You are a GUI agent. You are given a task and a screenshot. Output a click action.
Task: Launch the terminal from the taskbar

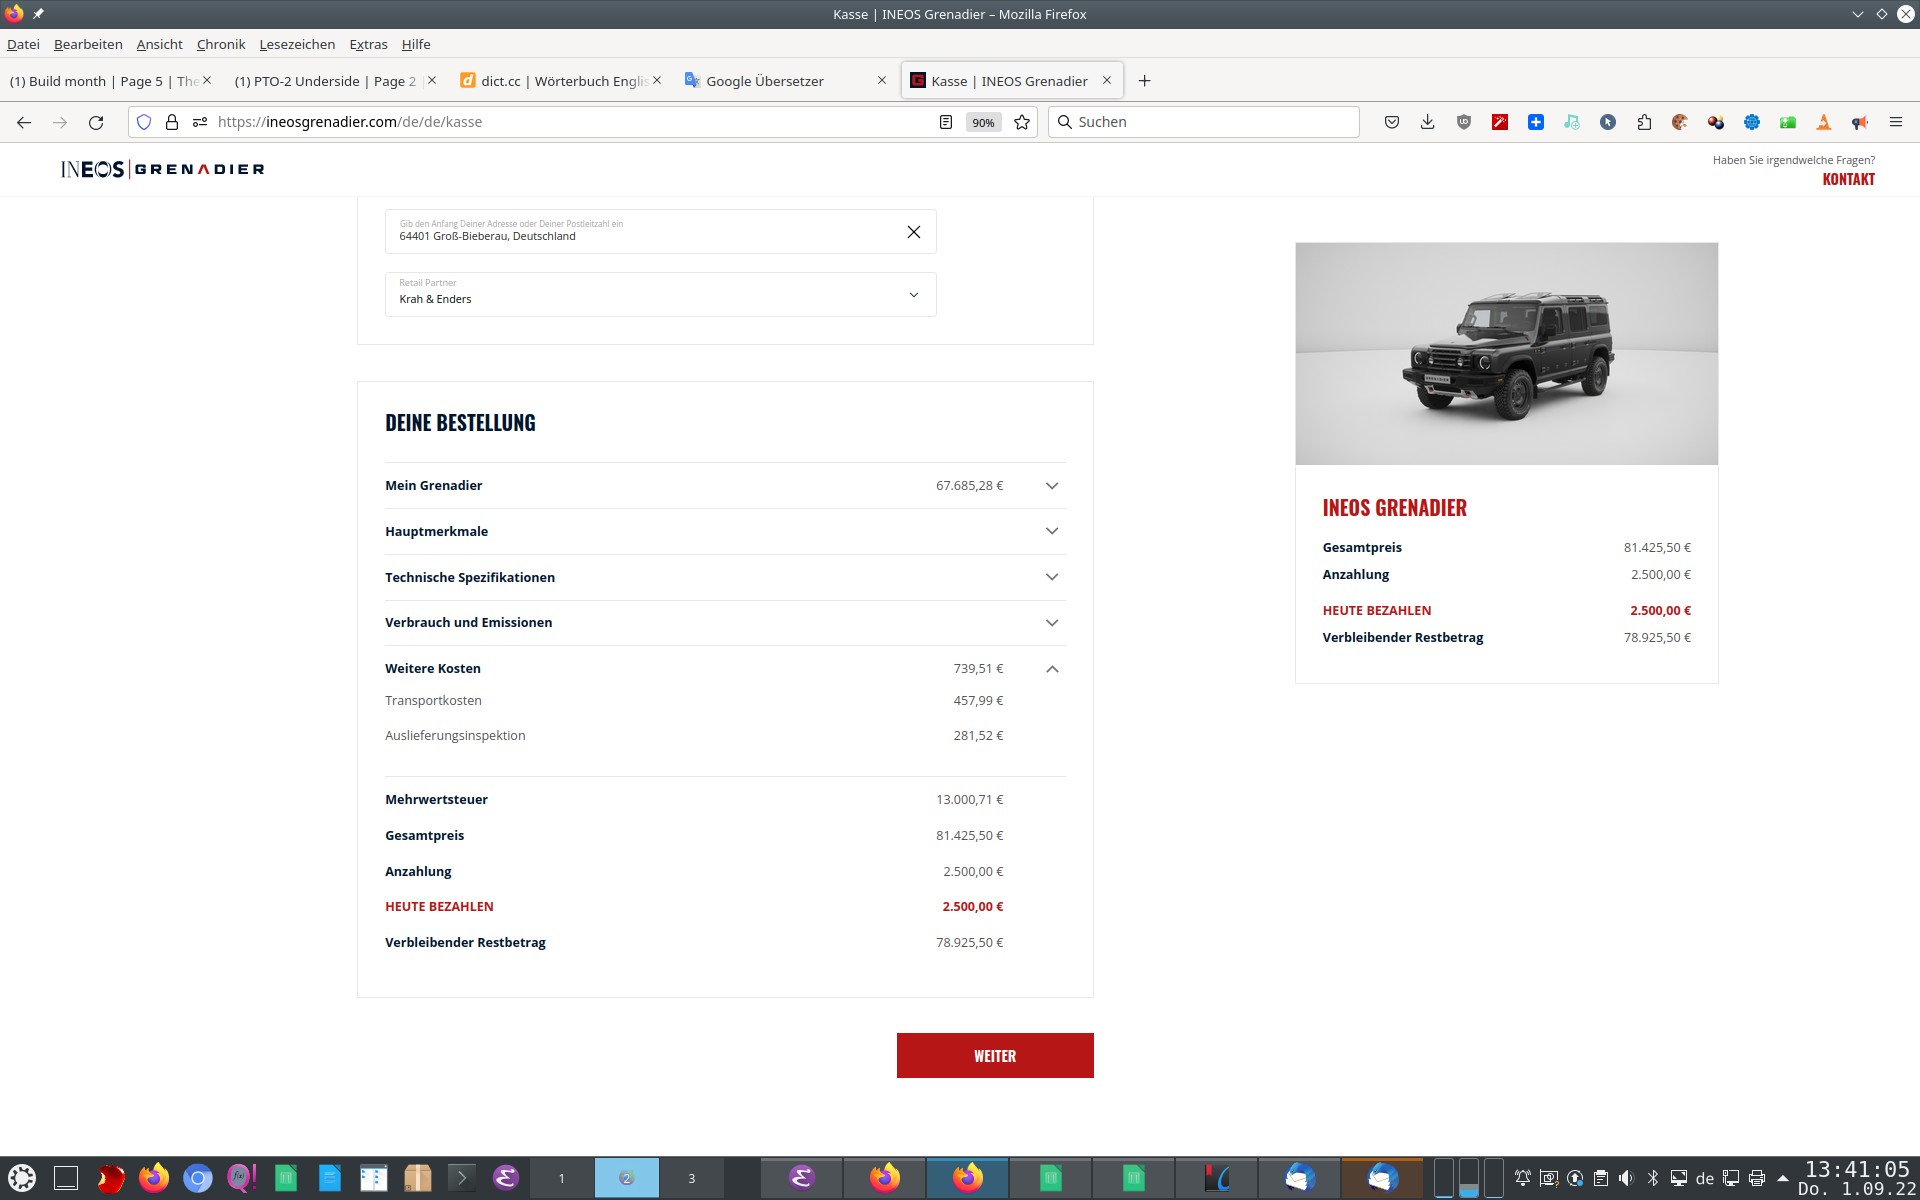coord(461,1178)
